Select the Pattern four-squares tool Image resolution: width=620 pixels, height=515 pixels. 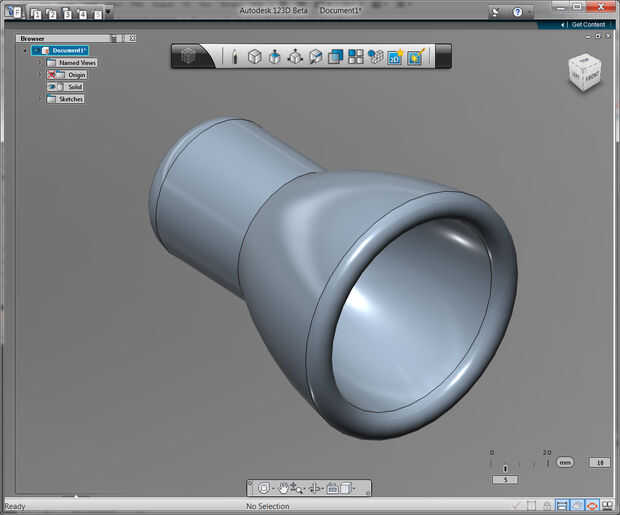(x=355, y=57)
